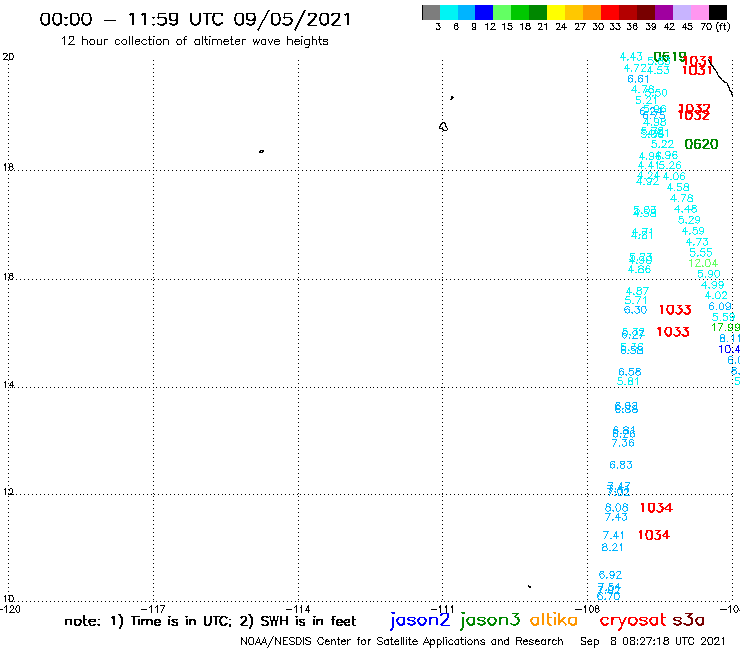Click the wave height value '5.55'
Screen dimensions: 740x650
700,253
